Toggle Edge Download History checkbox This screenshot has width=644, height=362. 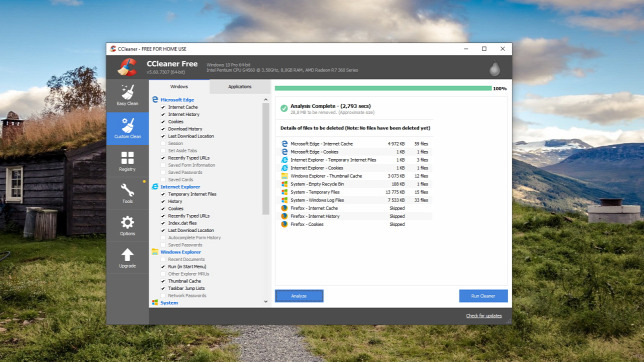point(163,129)
